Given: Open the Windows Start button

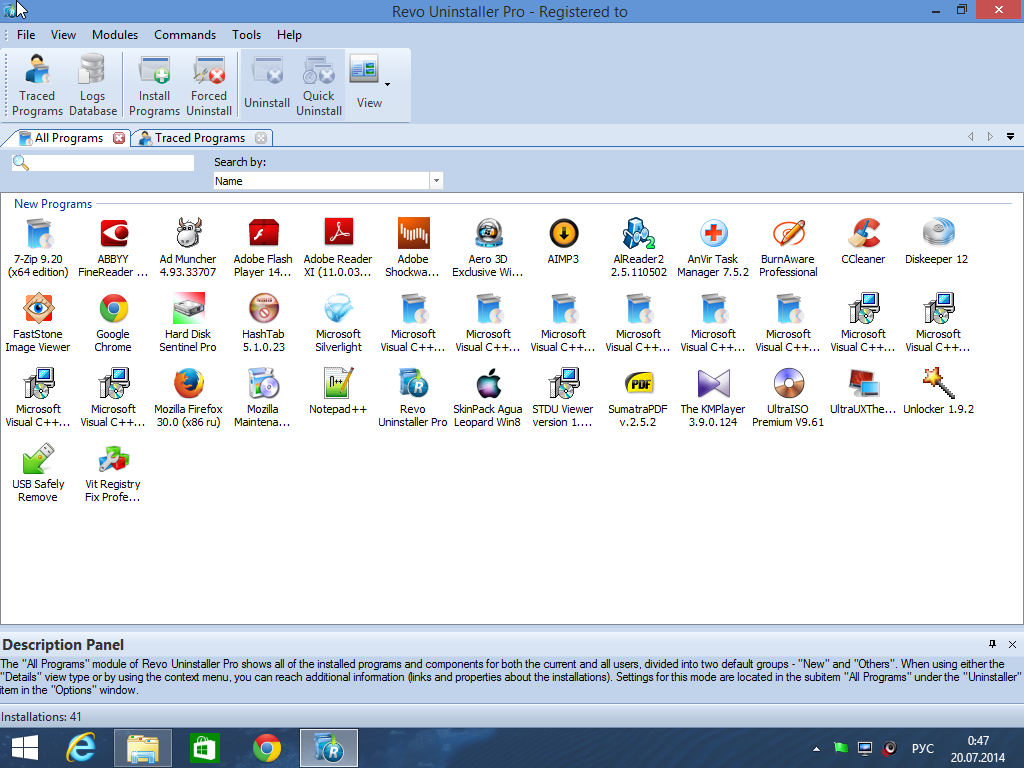Looking at the screenshot, I should [x=25, y=748].
